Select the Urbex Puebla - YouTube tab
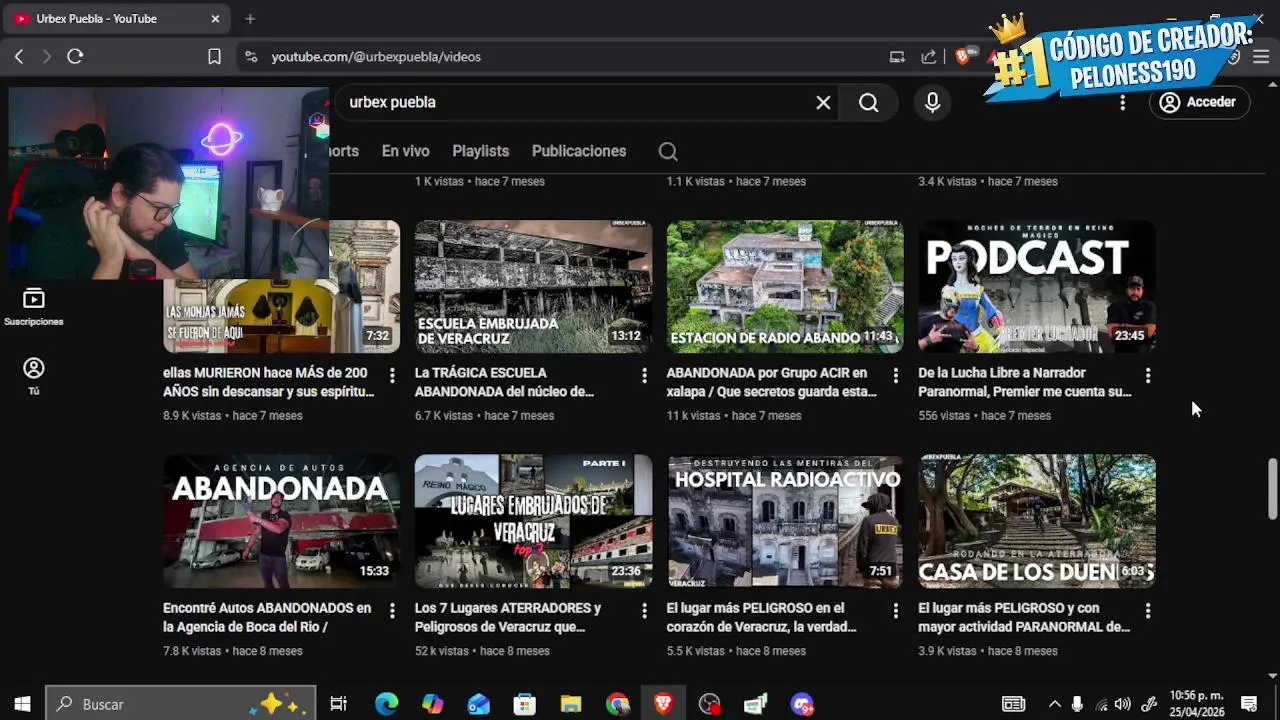Viewport: 1280px width, 720px height. pyautogui.click(x=118, y=19)
